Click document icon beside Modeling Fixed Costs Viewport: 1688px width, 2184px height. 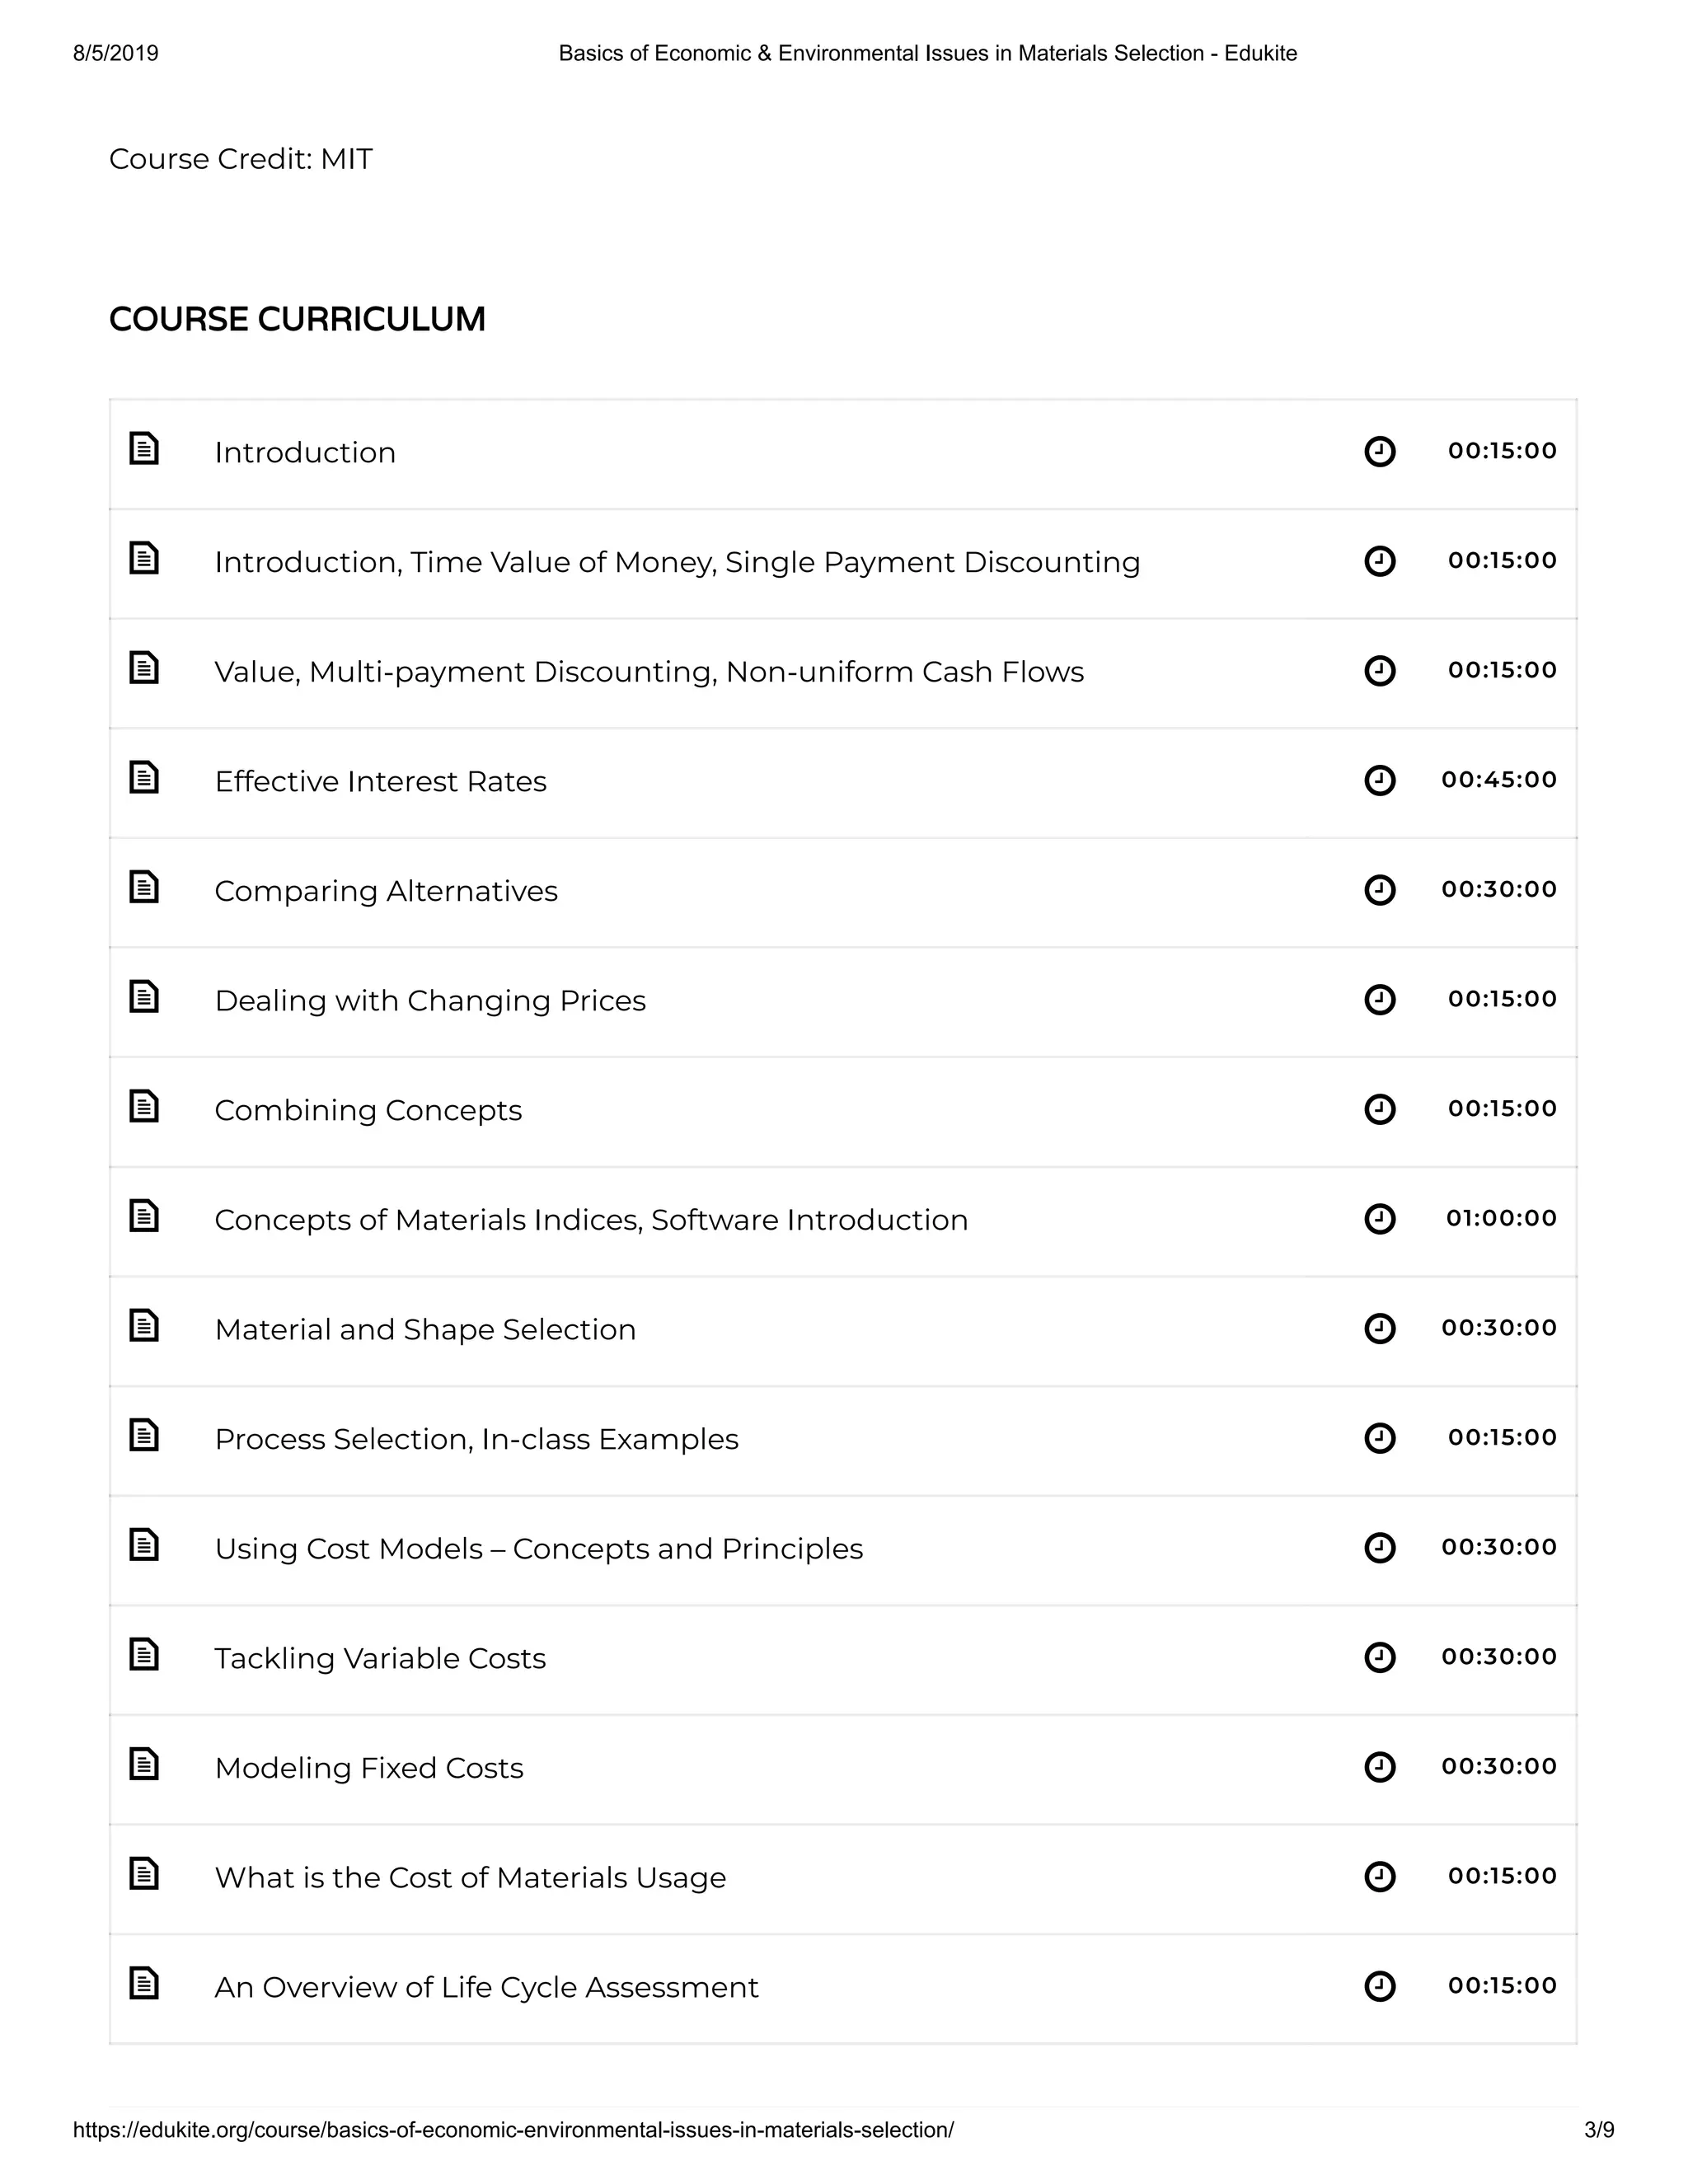144,1764
